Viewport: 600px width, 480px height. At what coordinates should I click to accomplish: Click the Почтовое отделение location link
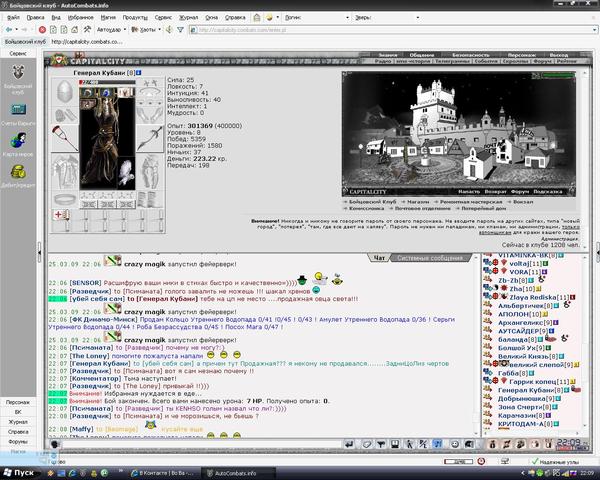tap(422, 208)
